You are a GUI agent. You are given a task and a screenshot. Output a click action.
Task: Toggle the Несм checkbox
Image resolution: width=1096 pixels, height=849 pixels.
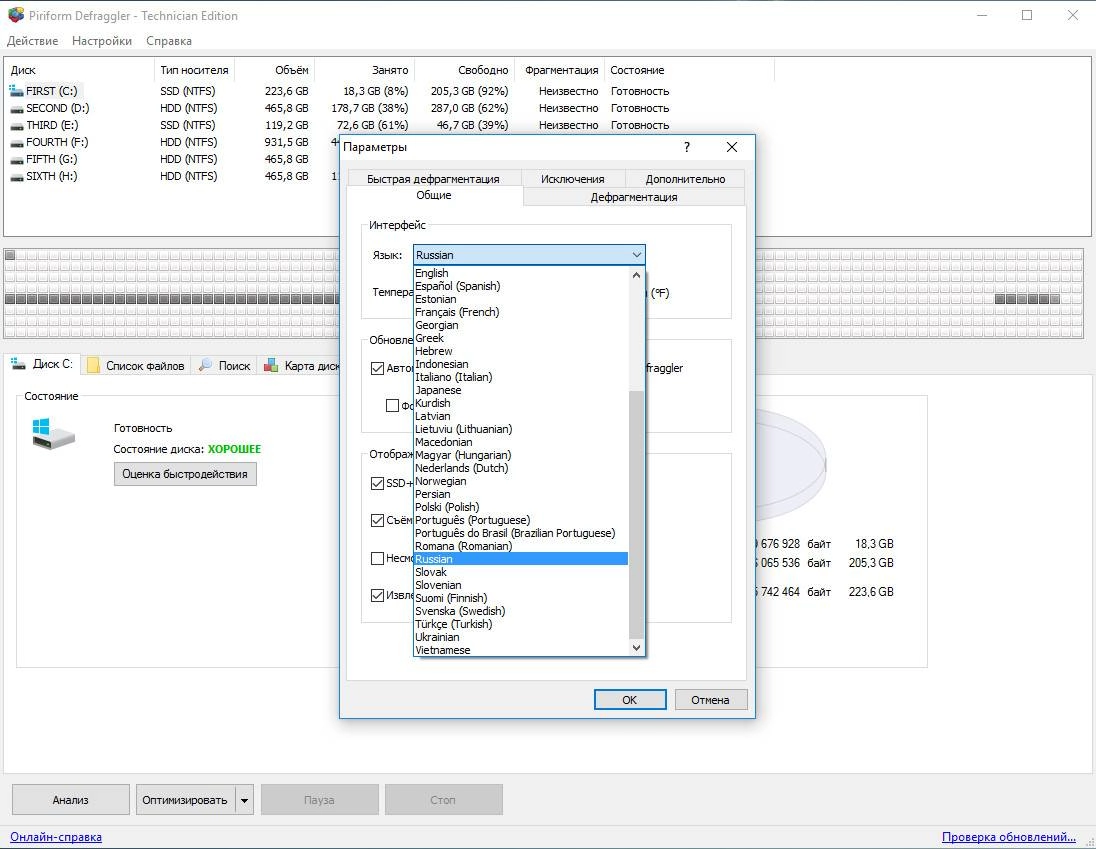click(x=377, y=558)
